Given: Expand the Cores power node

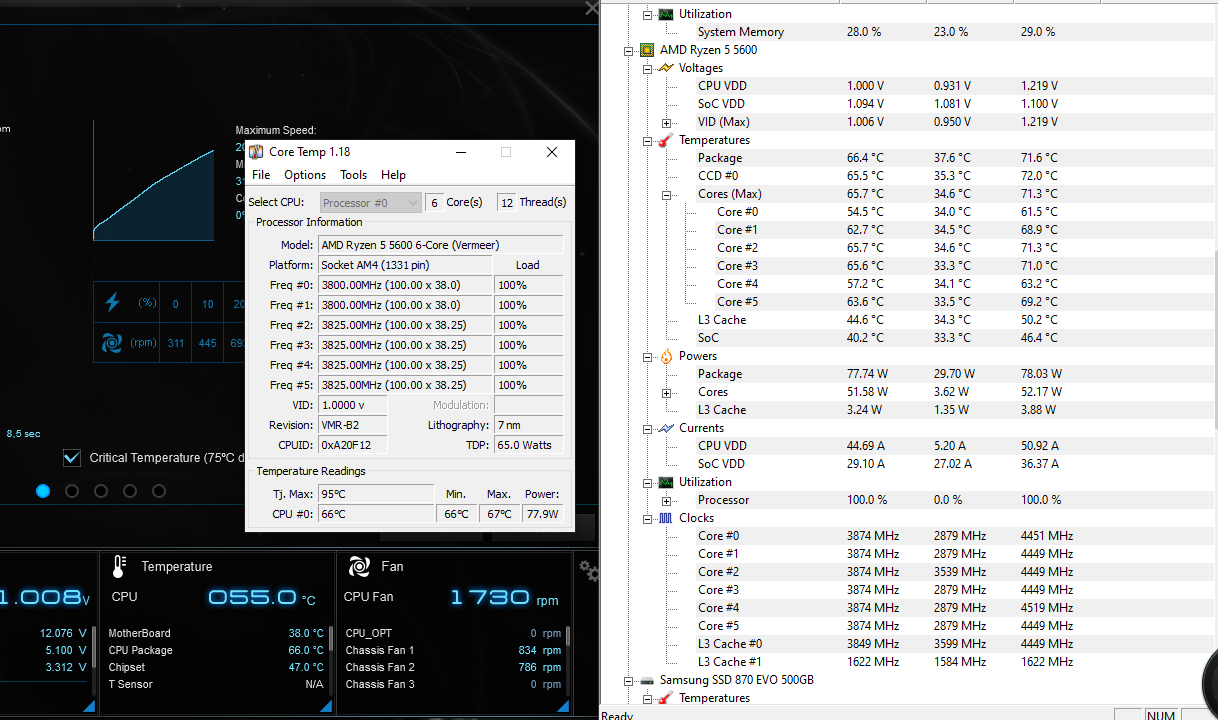Looking at the screenshot, I should click(667, 392).
